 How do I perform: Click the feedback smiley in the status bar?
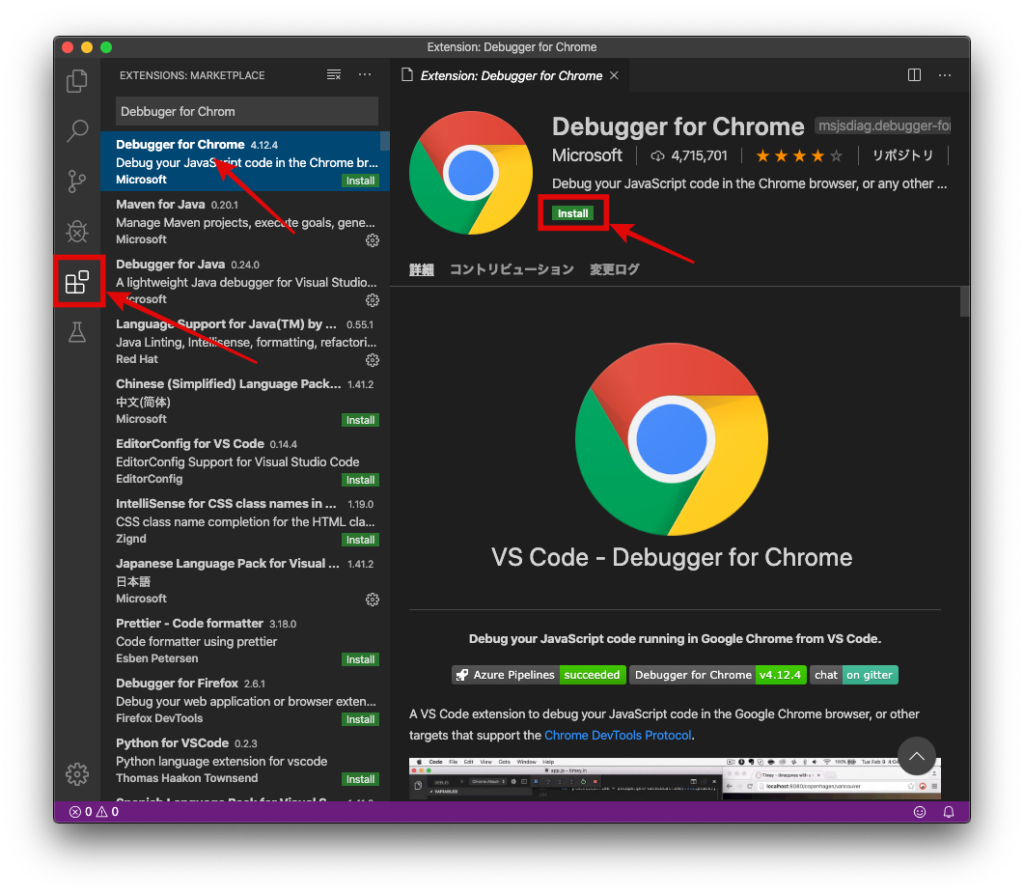[920, 811]
